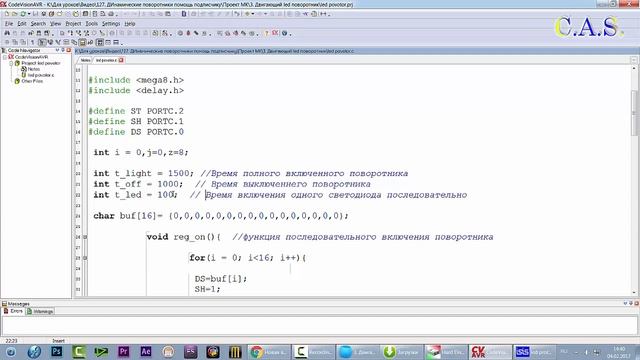Click the line #define ST PORTC.2
The height and width of the screenshot is (360, 640).
pos(136,111)
